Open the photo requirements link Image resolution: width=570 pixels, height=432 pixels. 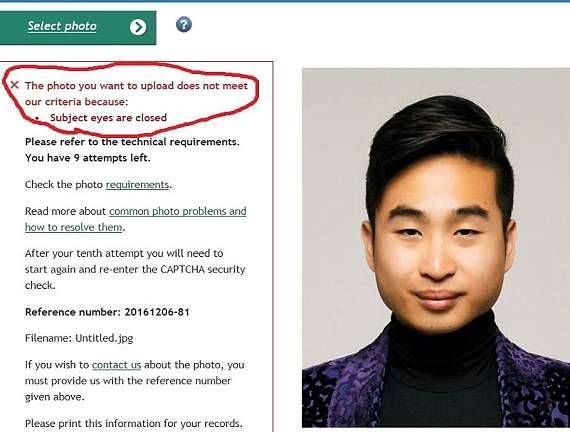(137, 185)
